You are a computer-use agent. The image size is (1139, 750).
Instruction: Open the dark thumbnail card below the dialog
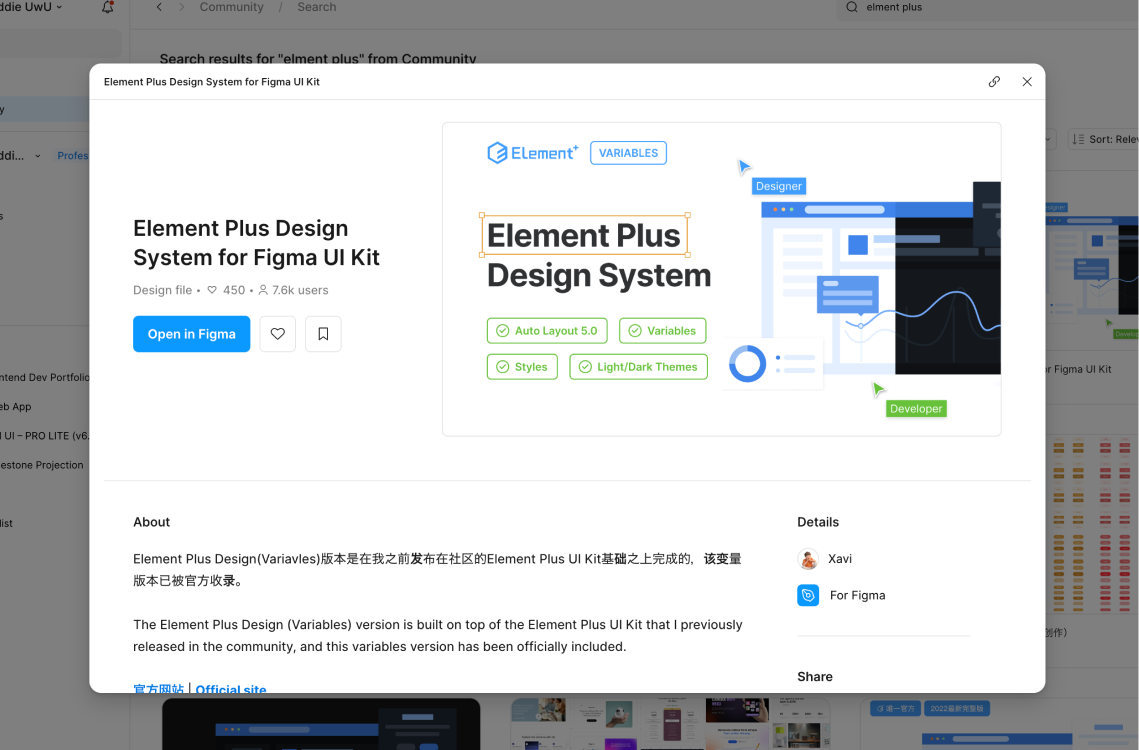coord(321,724)
